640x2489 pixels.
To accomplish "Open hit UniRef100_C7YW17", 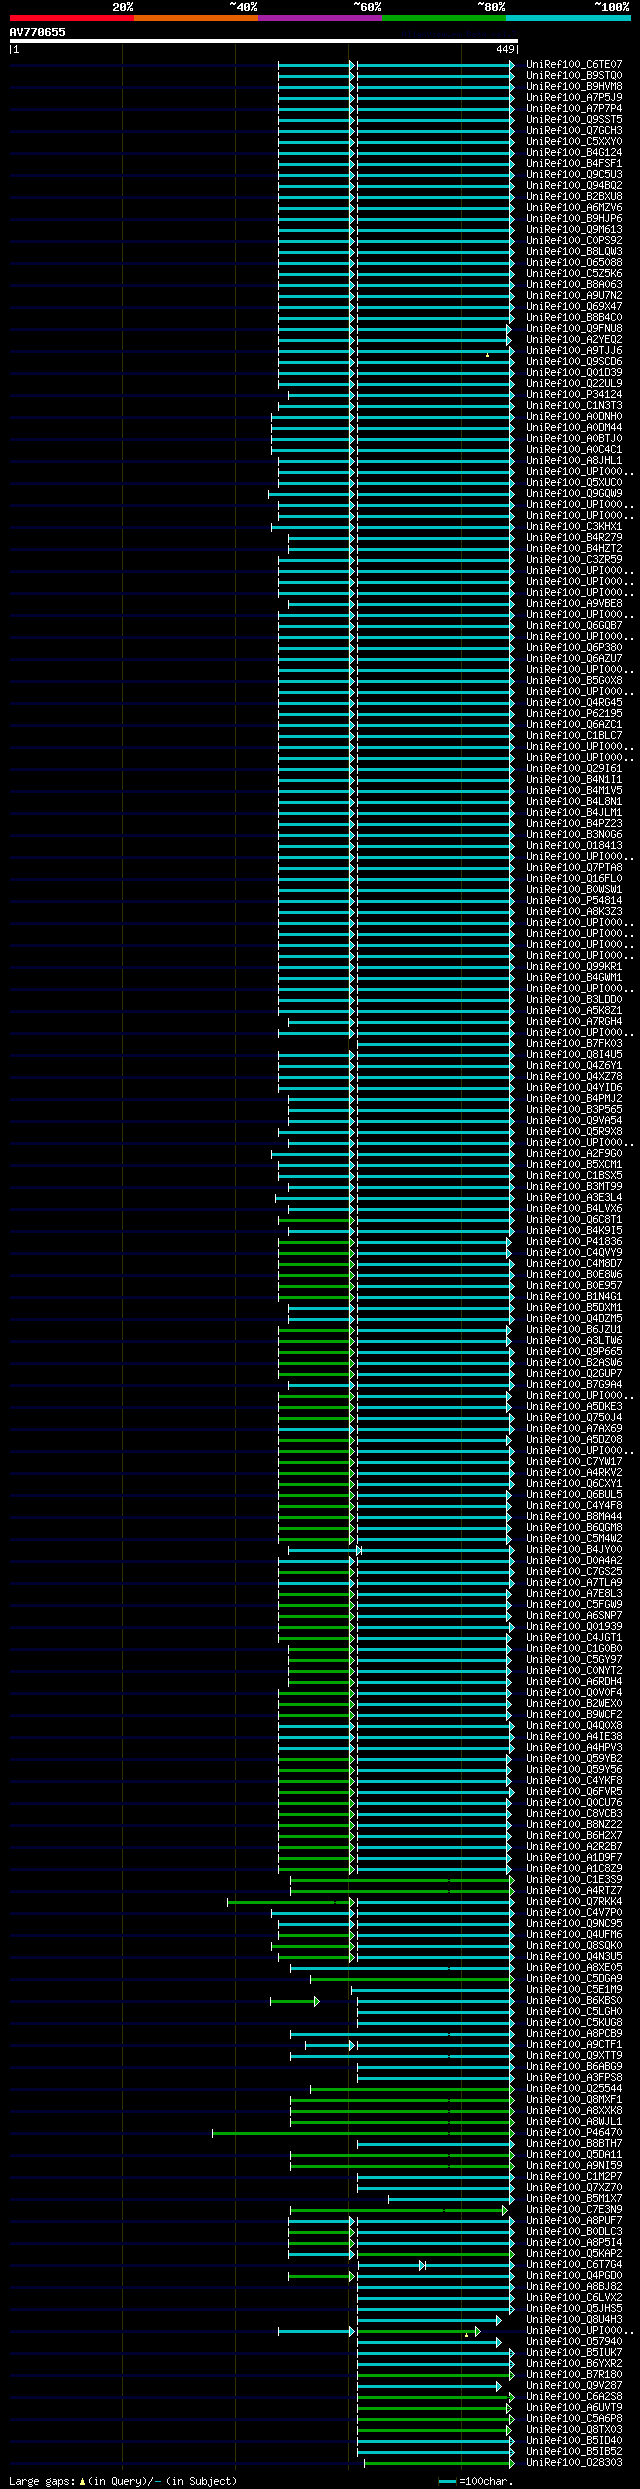I will tap(574, 1462).
